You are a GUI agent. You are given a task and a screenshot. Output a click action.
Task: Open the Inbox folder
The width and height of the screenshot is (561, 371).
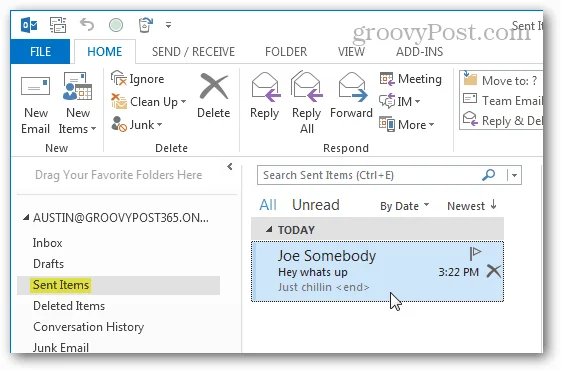click(x=48, y=243)
